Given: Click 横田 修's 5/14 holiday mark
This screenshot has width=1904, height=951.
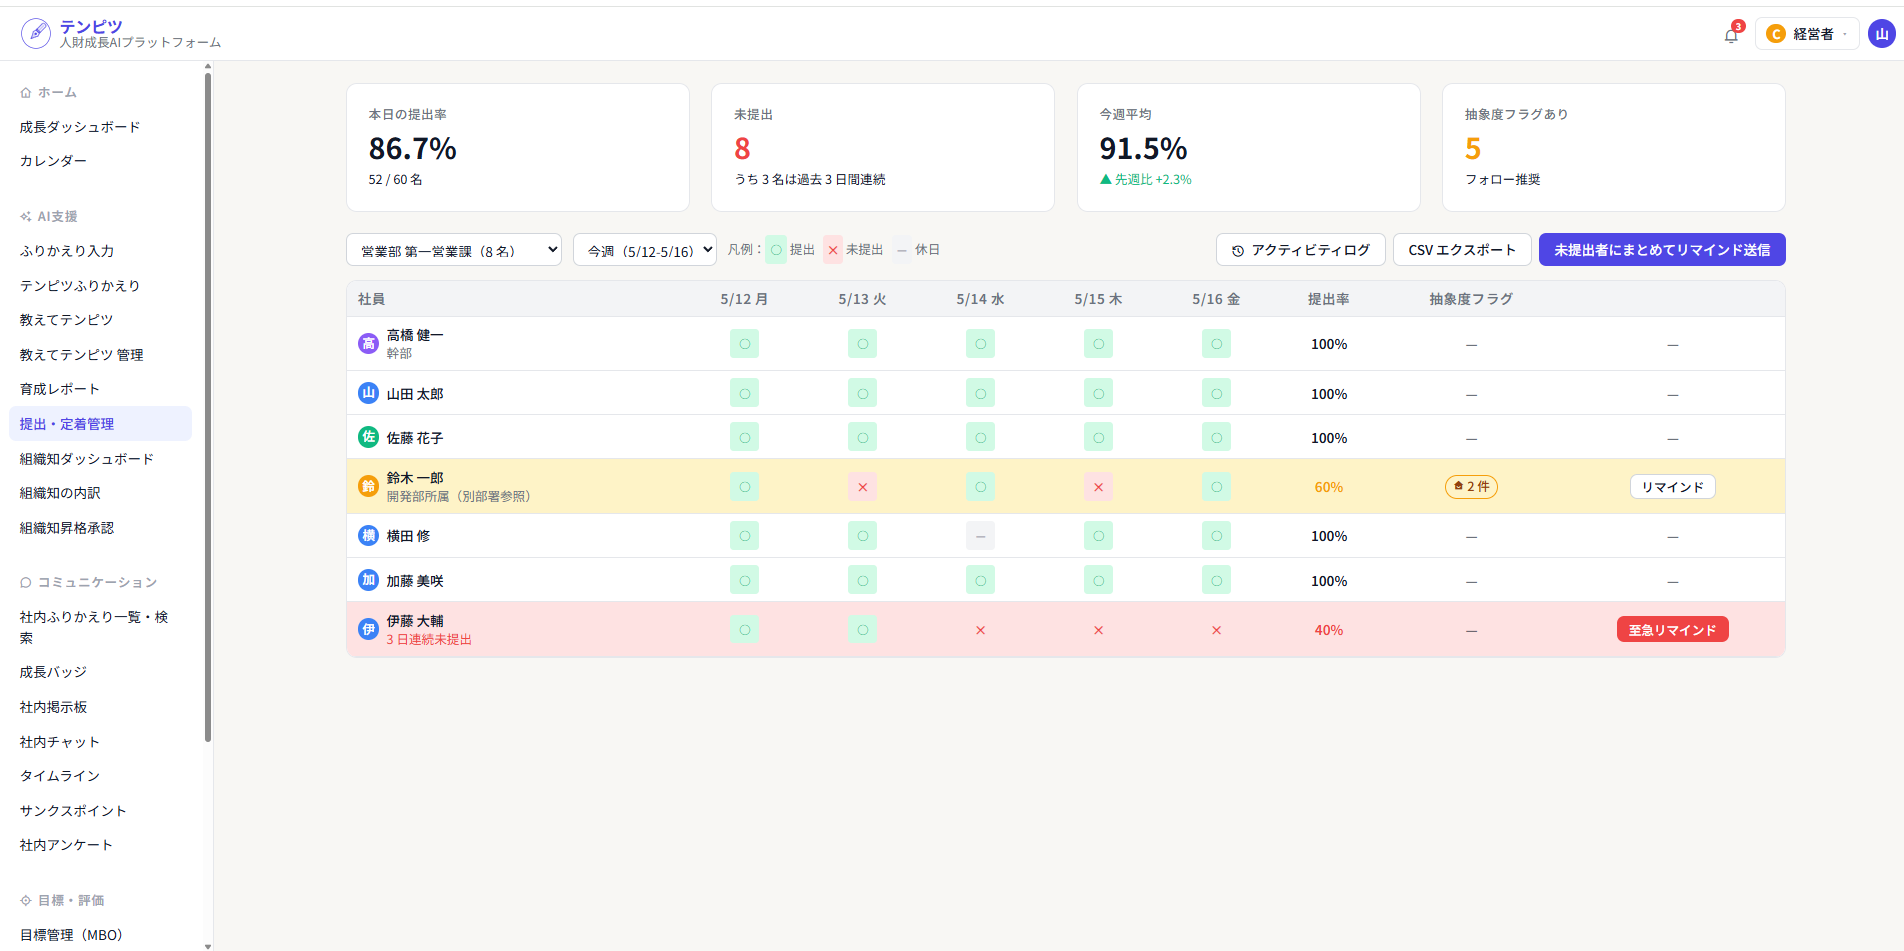Looking at the screenshot, I should (980, 536).
